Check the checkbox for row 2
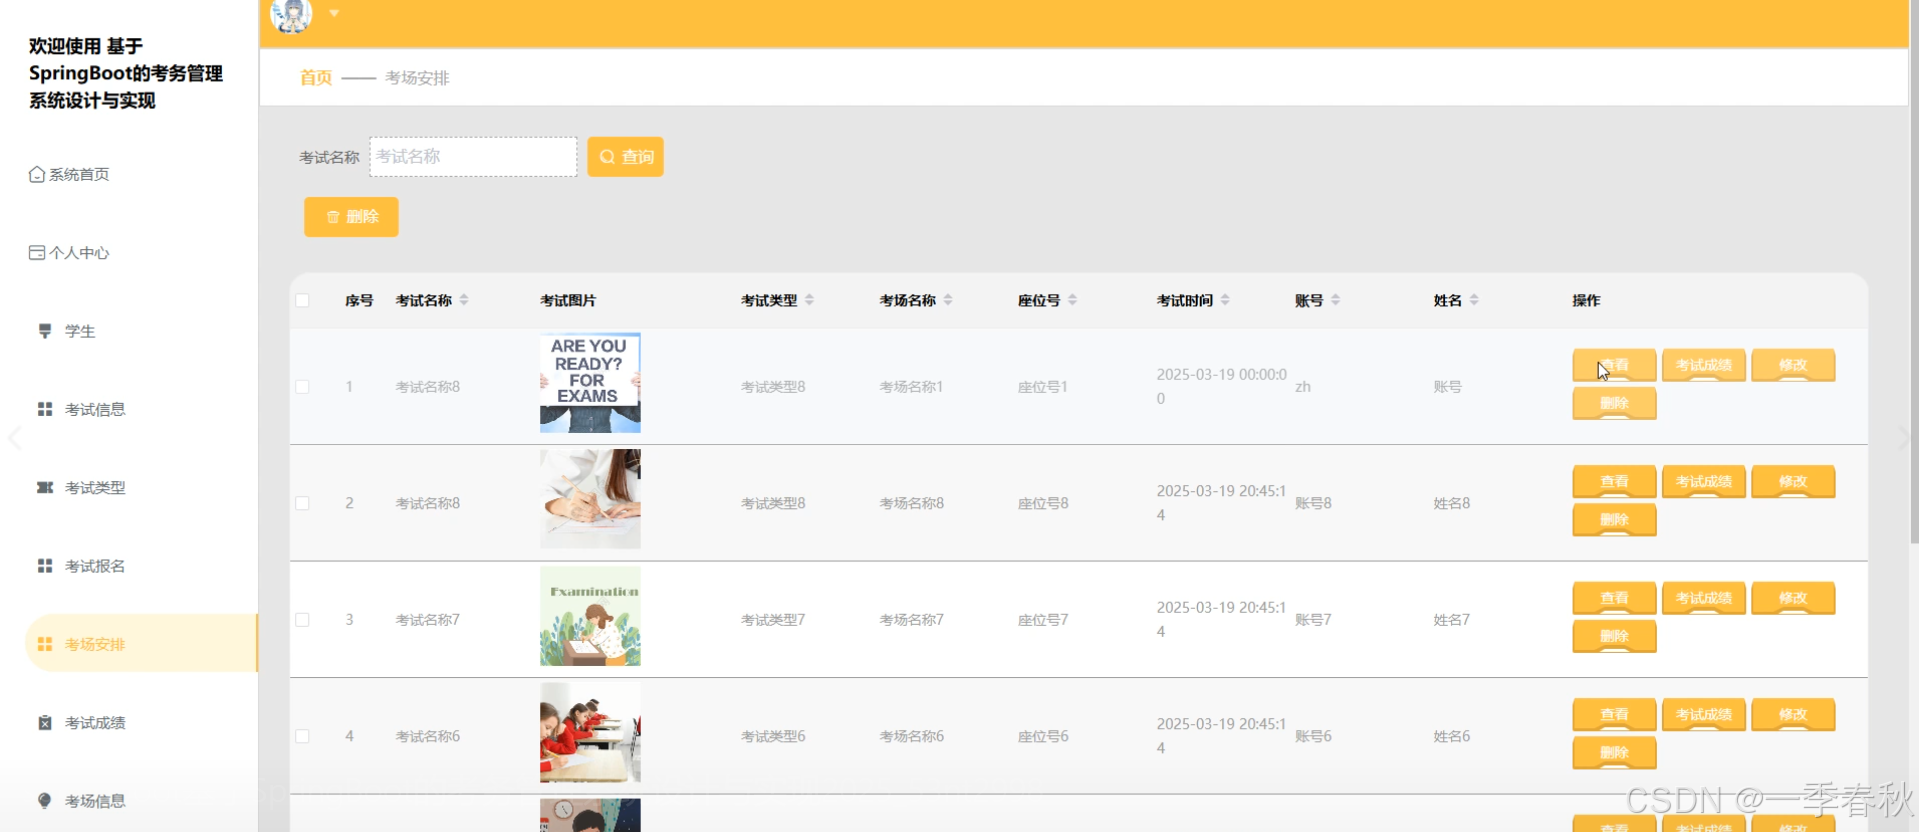This screenshot has width=1919, height=832. pos(302,503)
